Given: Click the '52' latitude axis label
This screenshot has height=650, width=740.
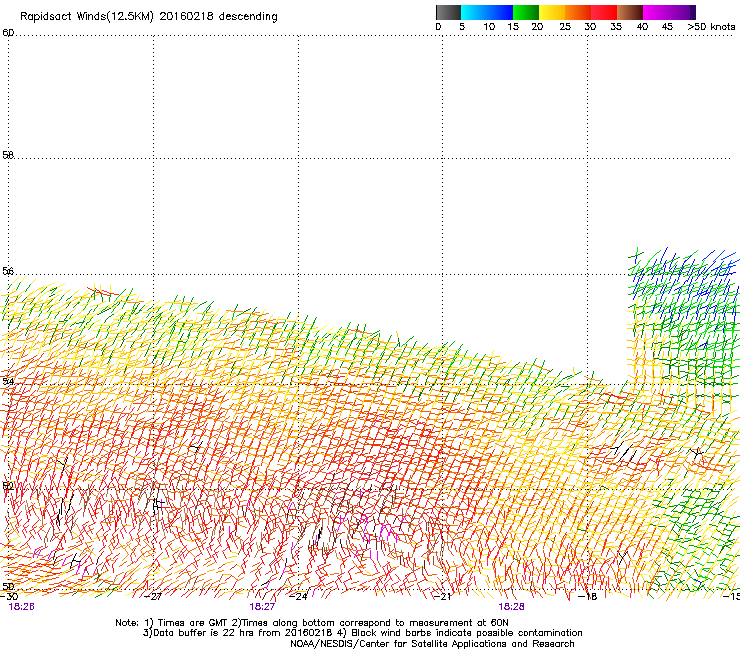Looking at the screenshot, I should click(8, 486).
